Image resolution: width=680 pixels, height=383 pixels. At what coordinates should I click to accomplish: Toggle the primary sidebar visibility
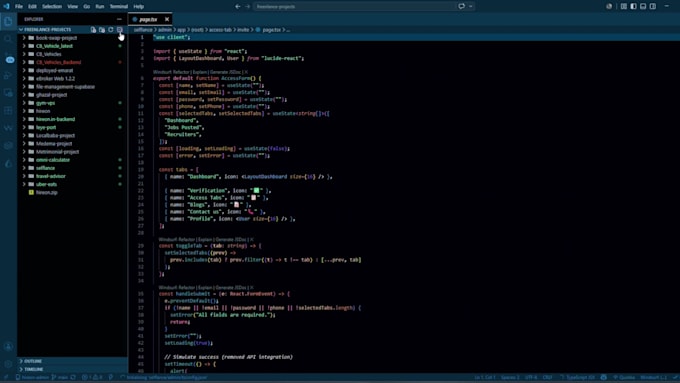(634, 7)
